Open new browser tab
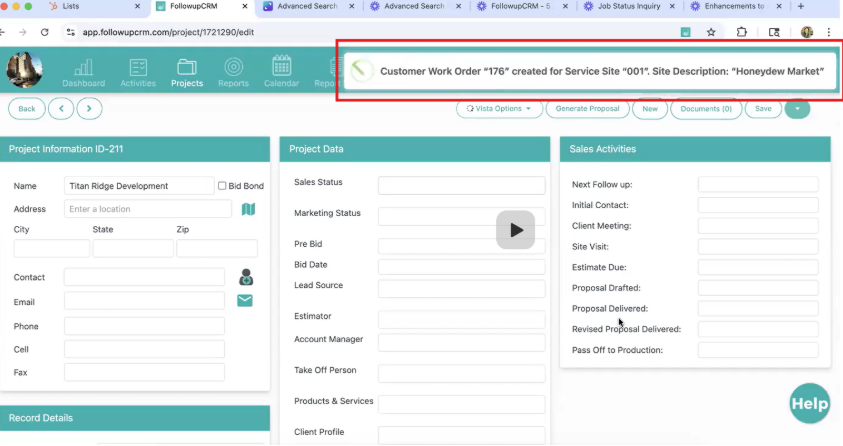This screenshot has width=843, height=446. click(x=801, y=6)
